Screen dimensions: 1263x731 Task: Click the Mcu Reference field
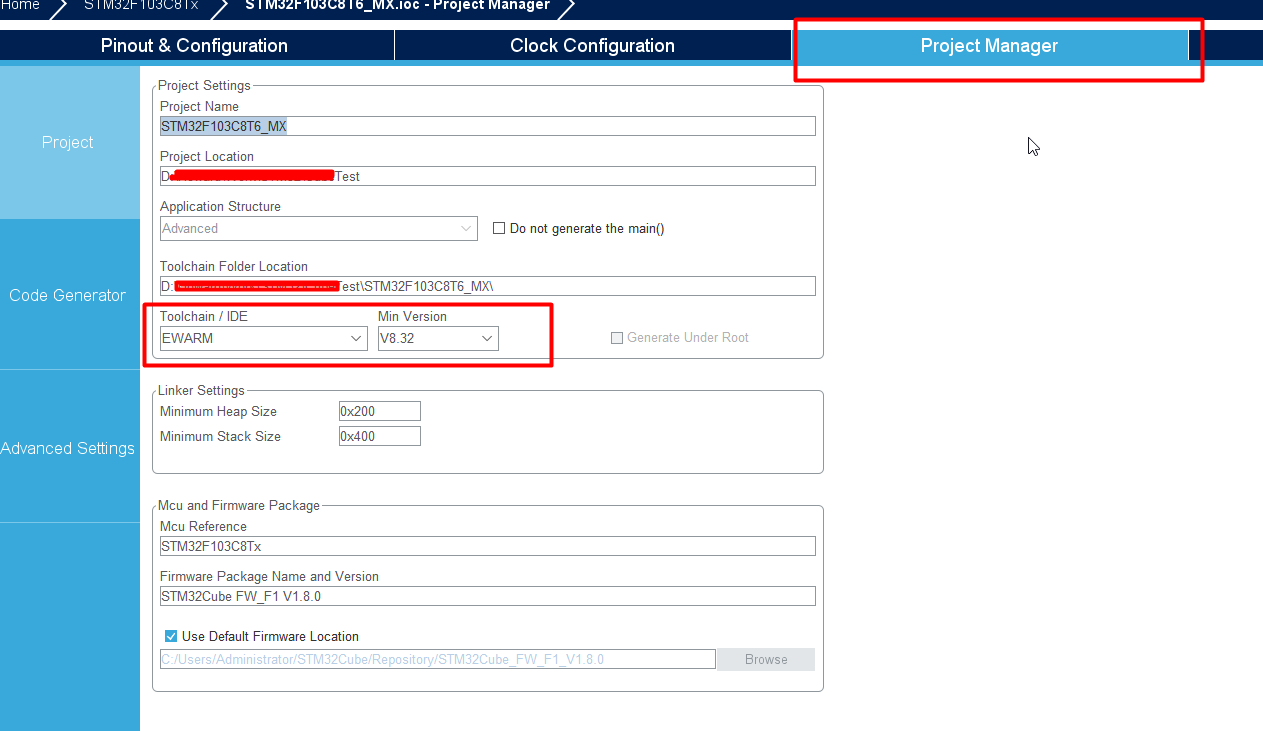click(x=488, y=546)
